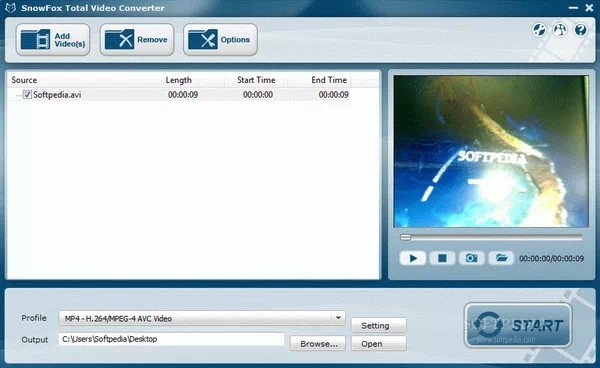
Task: Expand the Profile dropdown arrow
Action: pyautogui.click(x=338, y=318)
